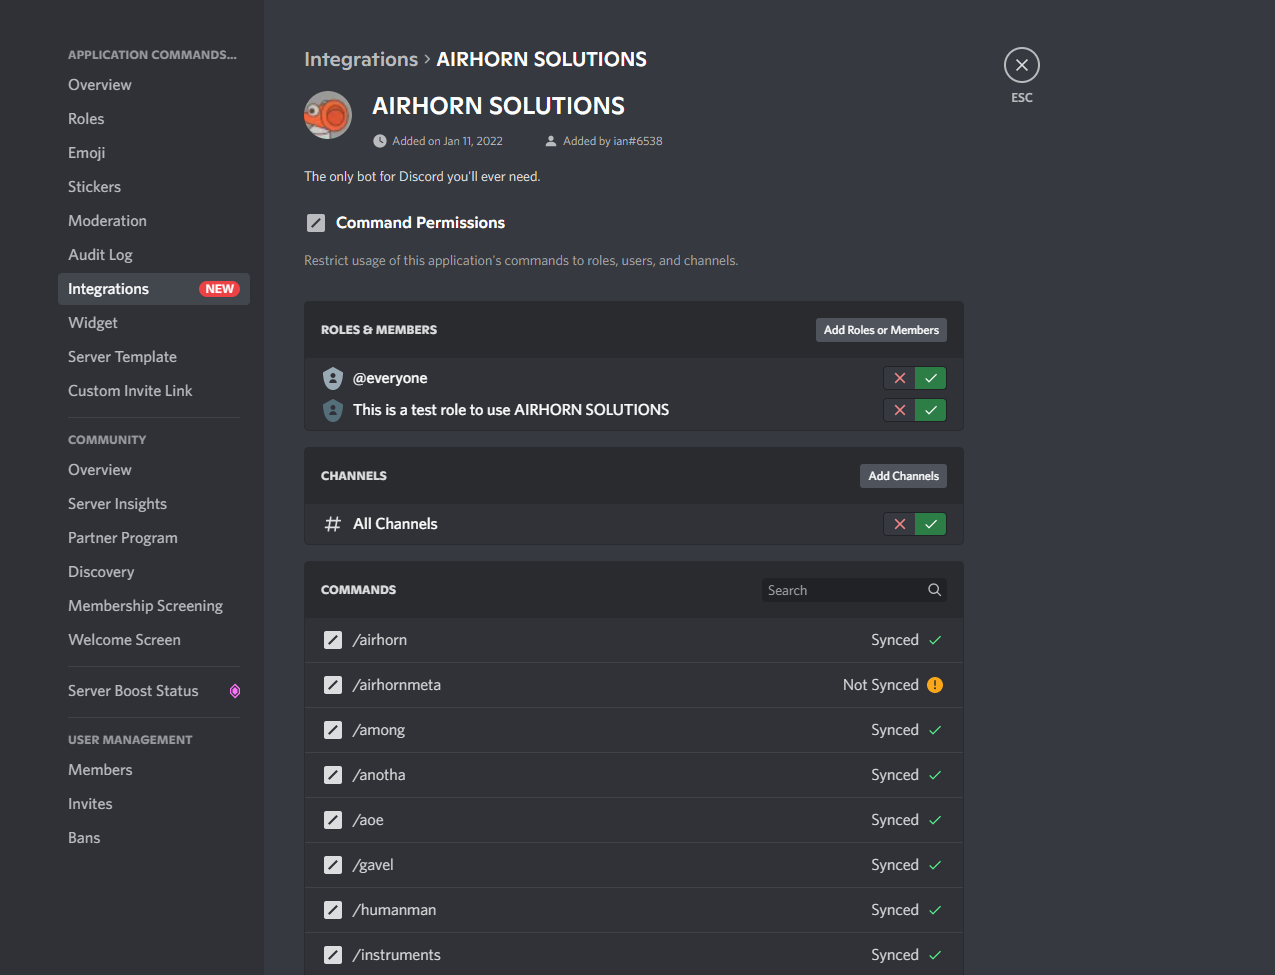Open Community Overview in the sidebar

154,470
